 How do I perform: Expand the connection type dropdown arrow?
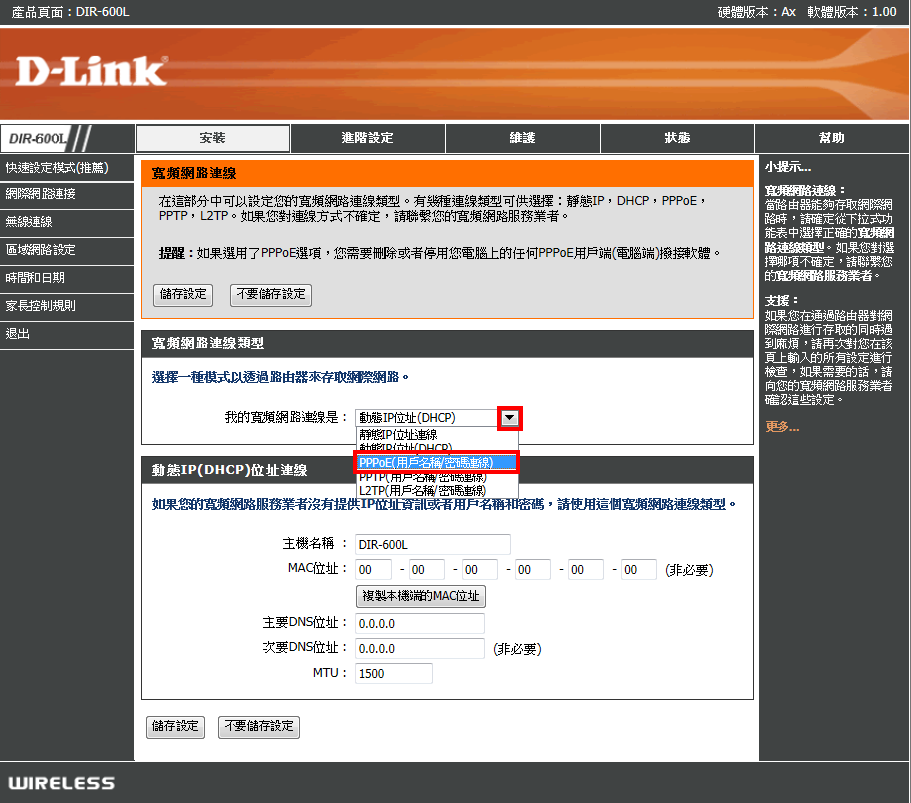(x=510, y=418)
